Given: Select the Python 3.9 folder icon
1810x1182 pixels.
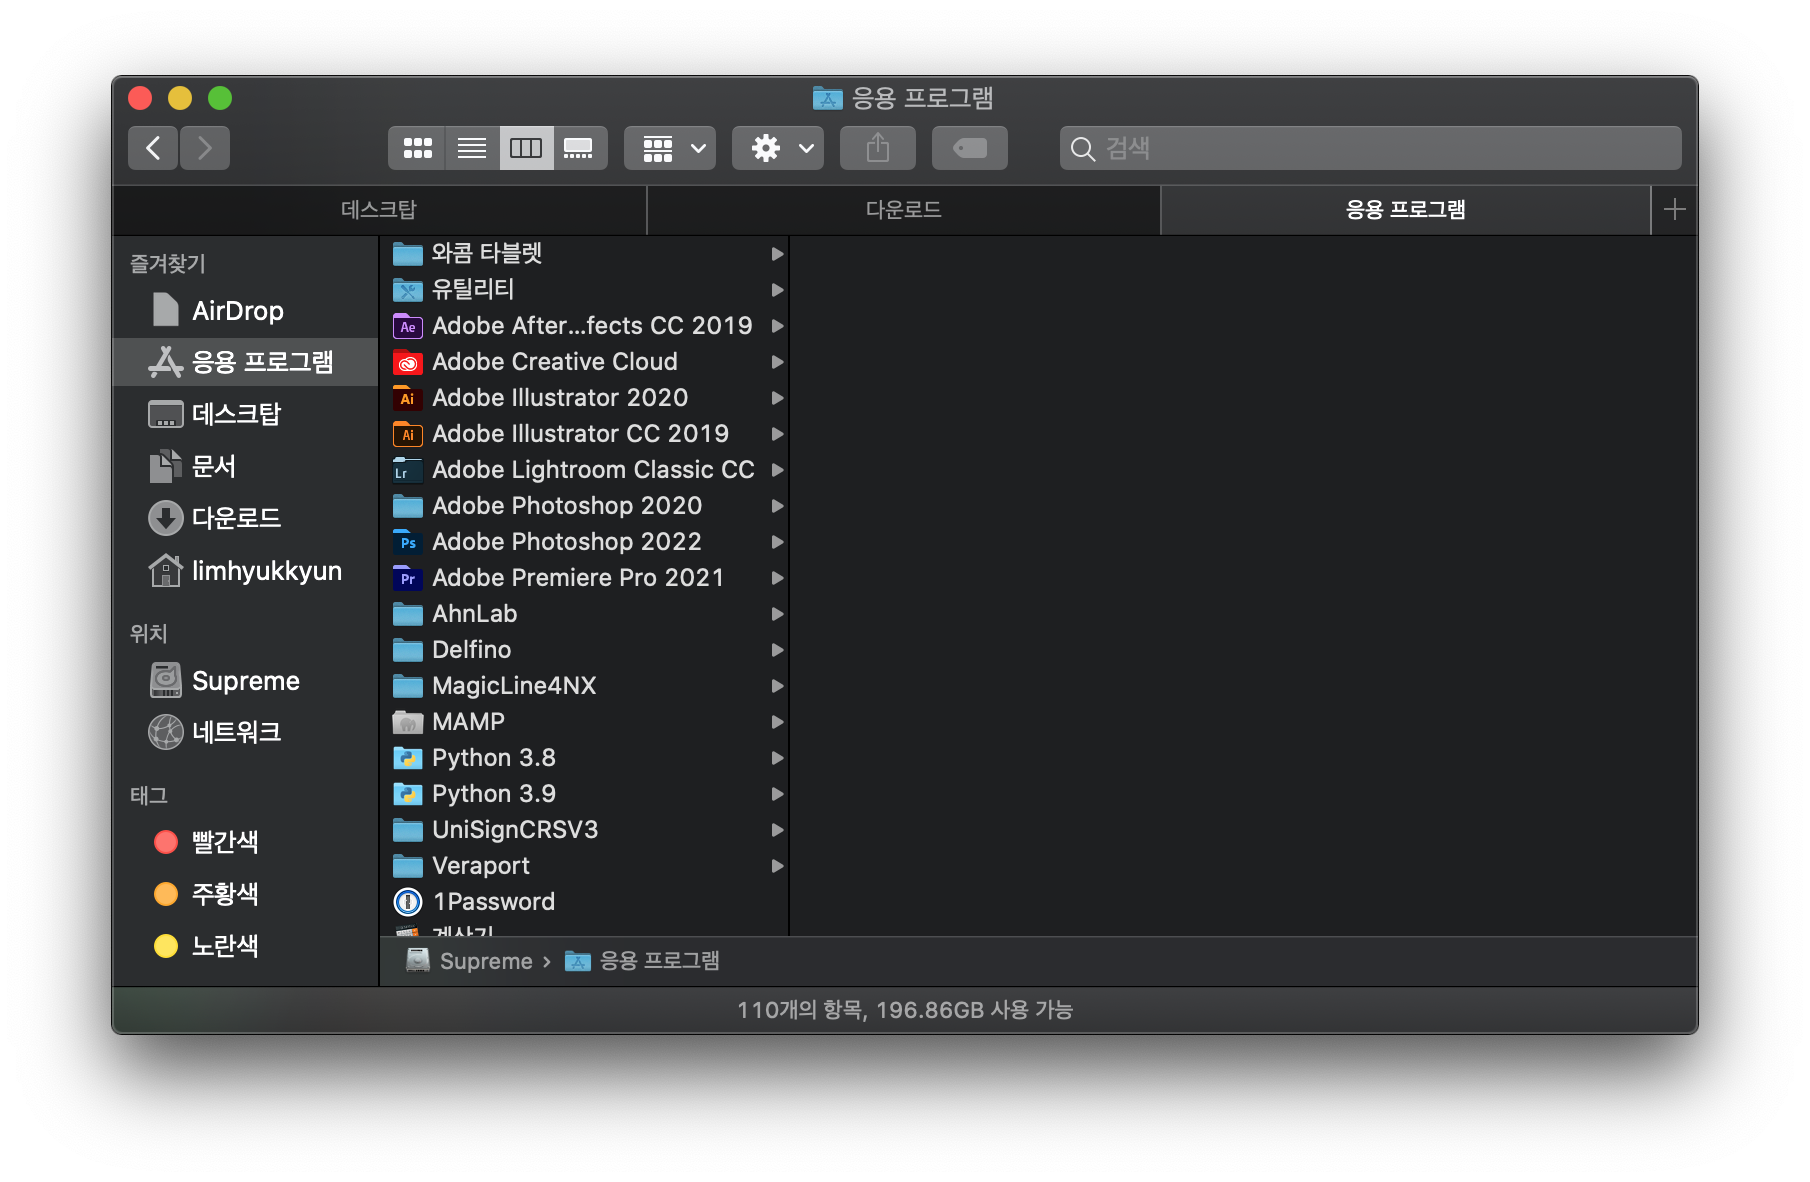Looking at the screenshot, I should [x=408, y=794].
